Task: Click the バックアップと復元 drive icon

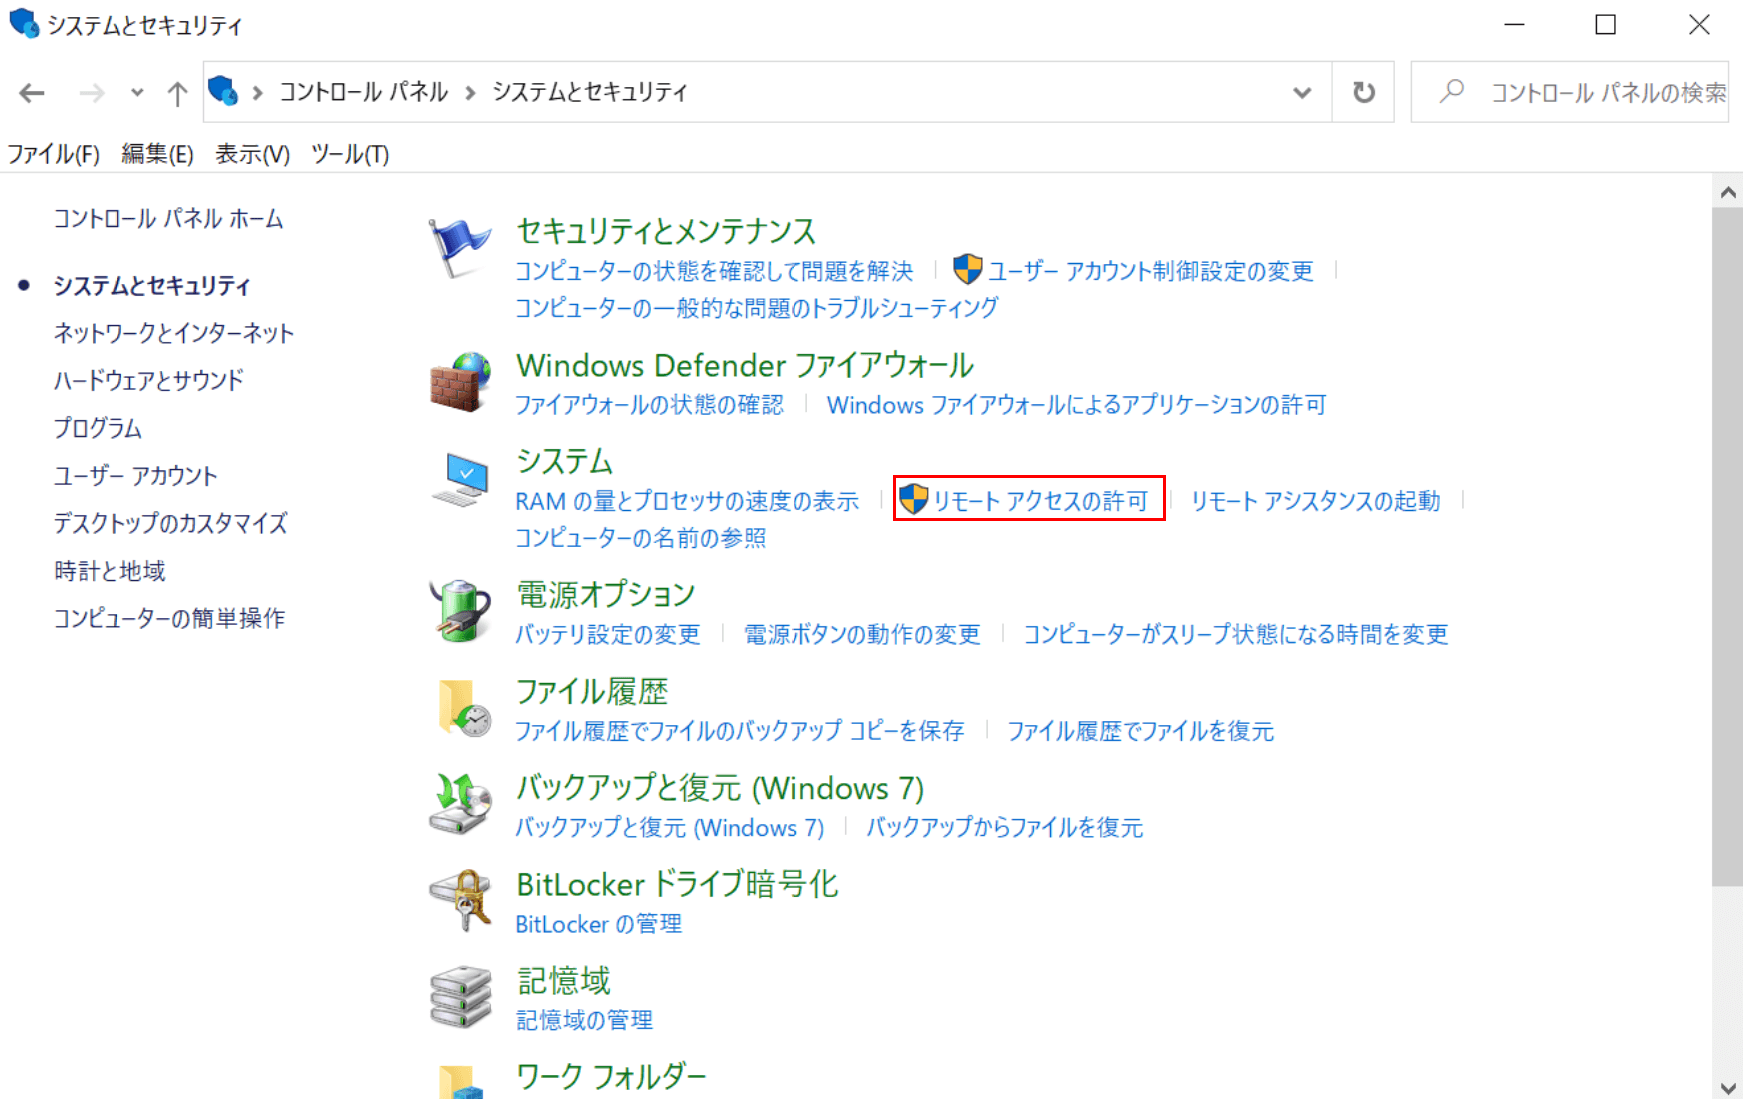Action: 460,803
